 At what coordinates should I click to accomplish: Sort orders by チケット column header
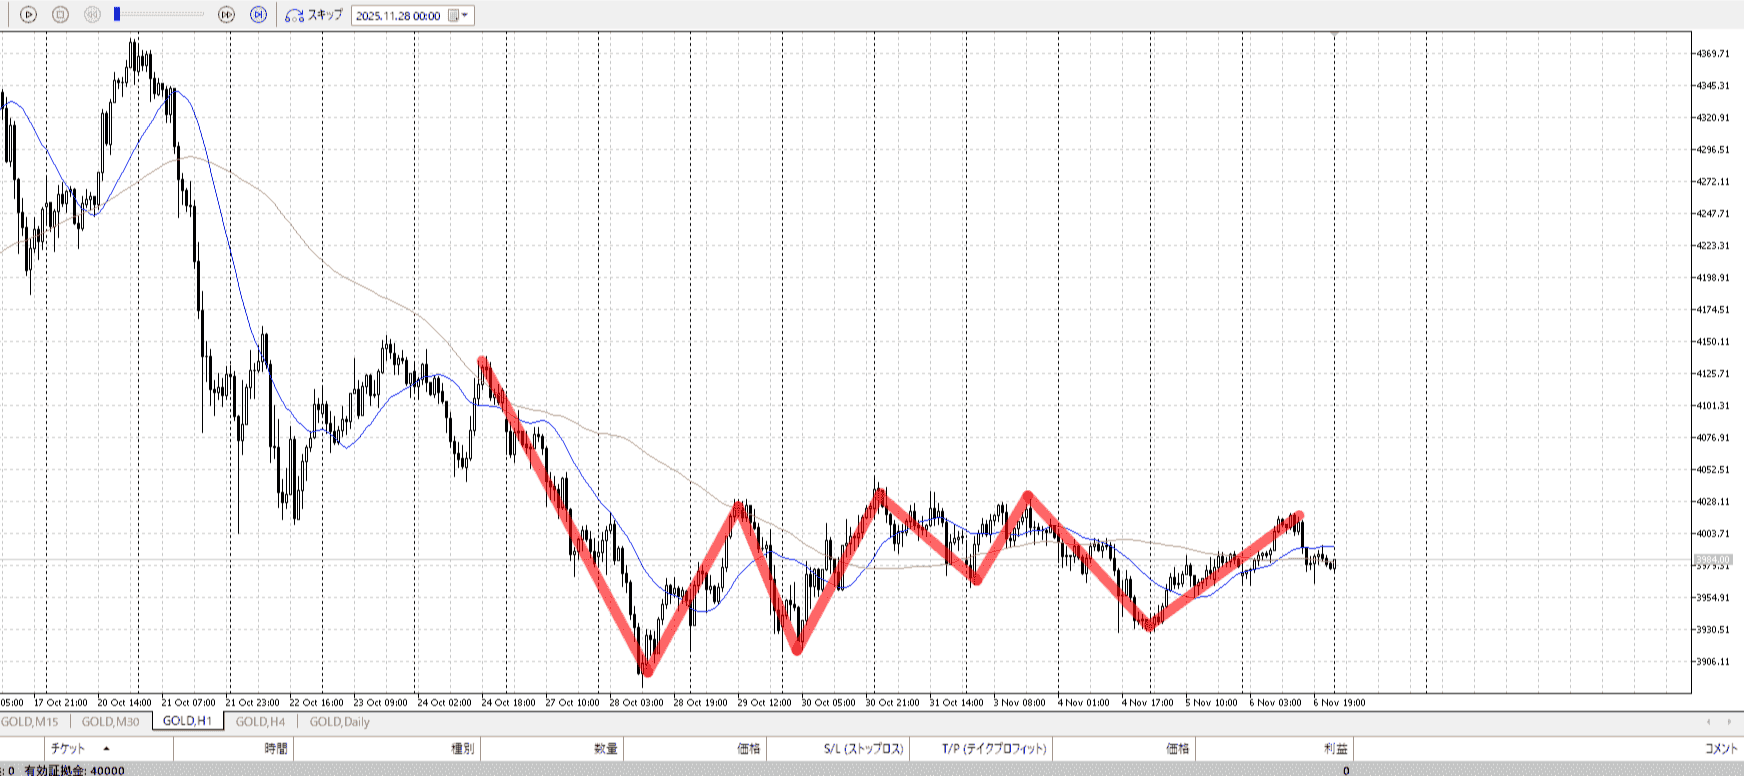point(68,748)
